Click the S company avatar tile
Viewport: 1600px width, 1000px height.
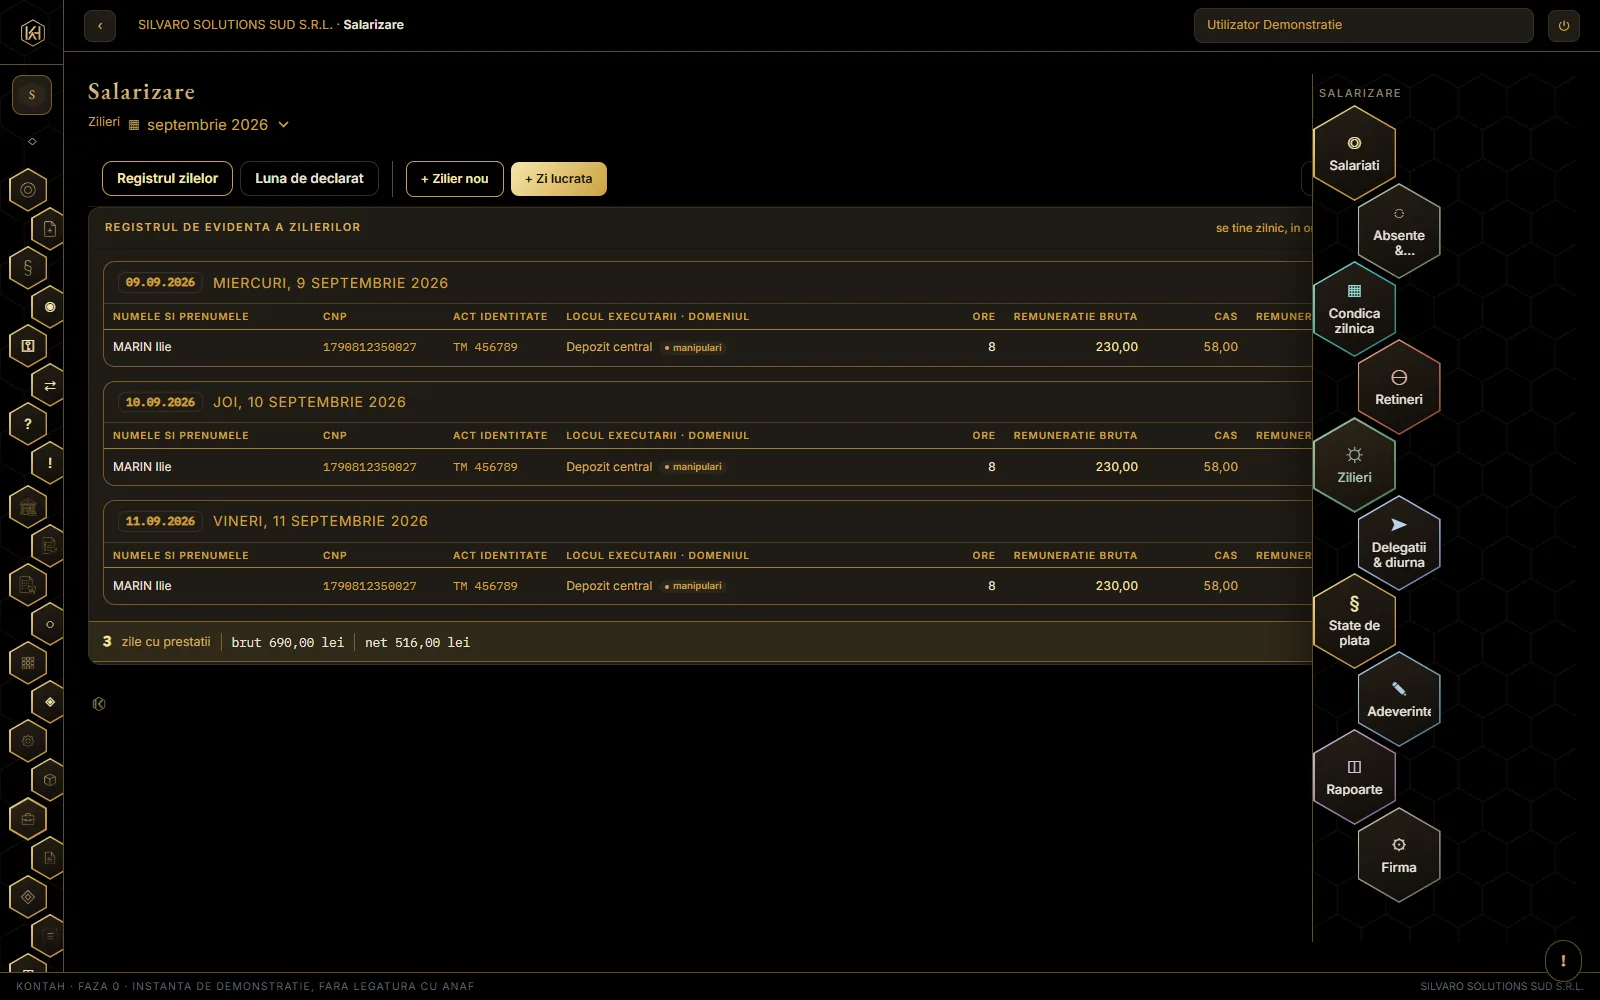coord(32,95)
